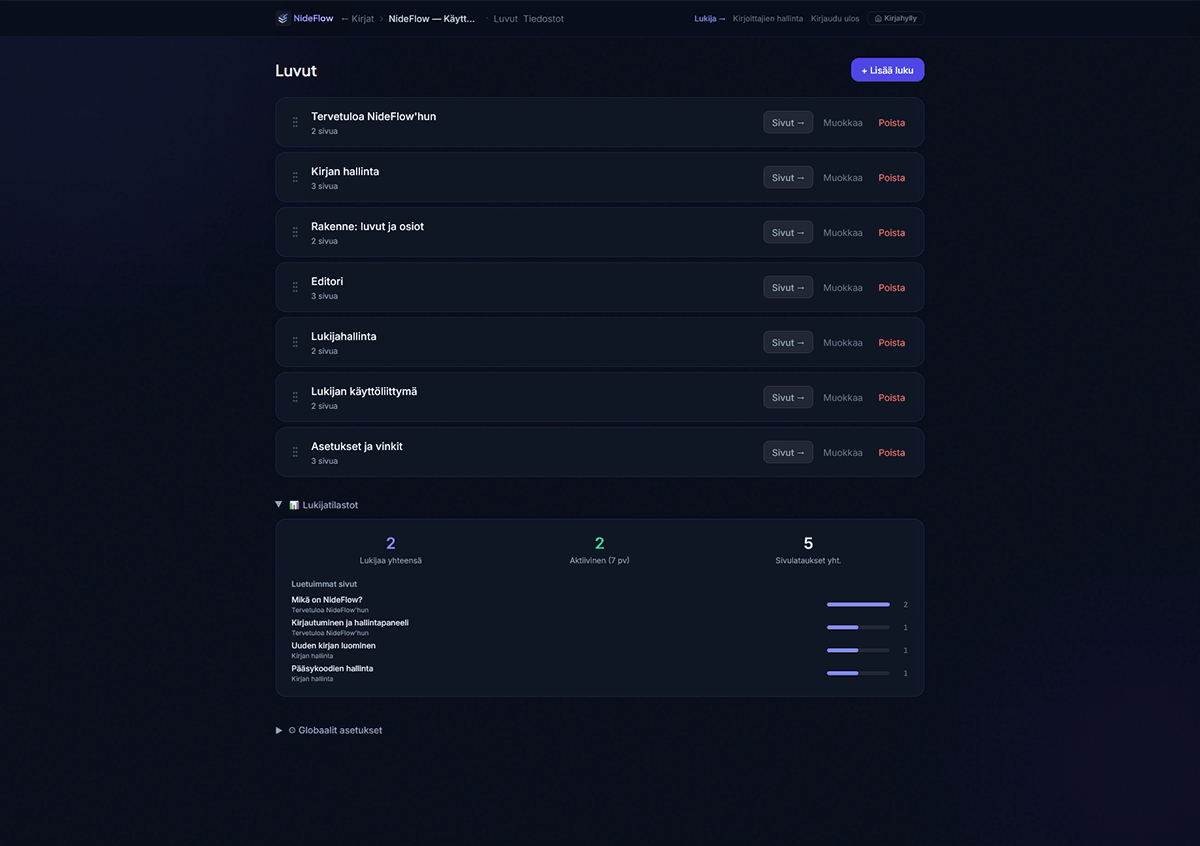Grab the drag handle of Rakenne: luvut ja osiot
The height and width of the screenshot is (846, 1200).
295,232
